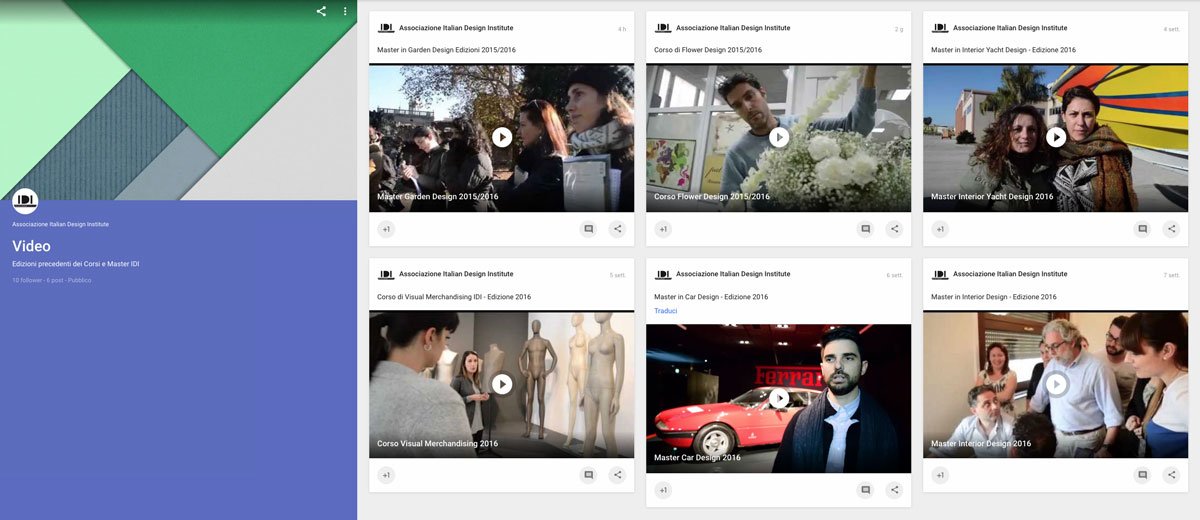Share the Visual Merchandising post
The width and height of the screenshot is (1200, 520).
click(617, 475)
